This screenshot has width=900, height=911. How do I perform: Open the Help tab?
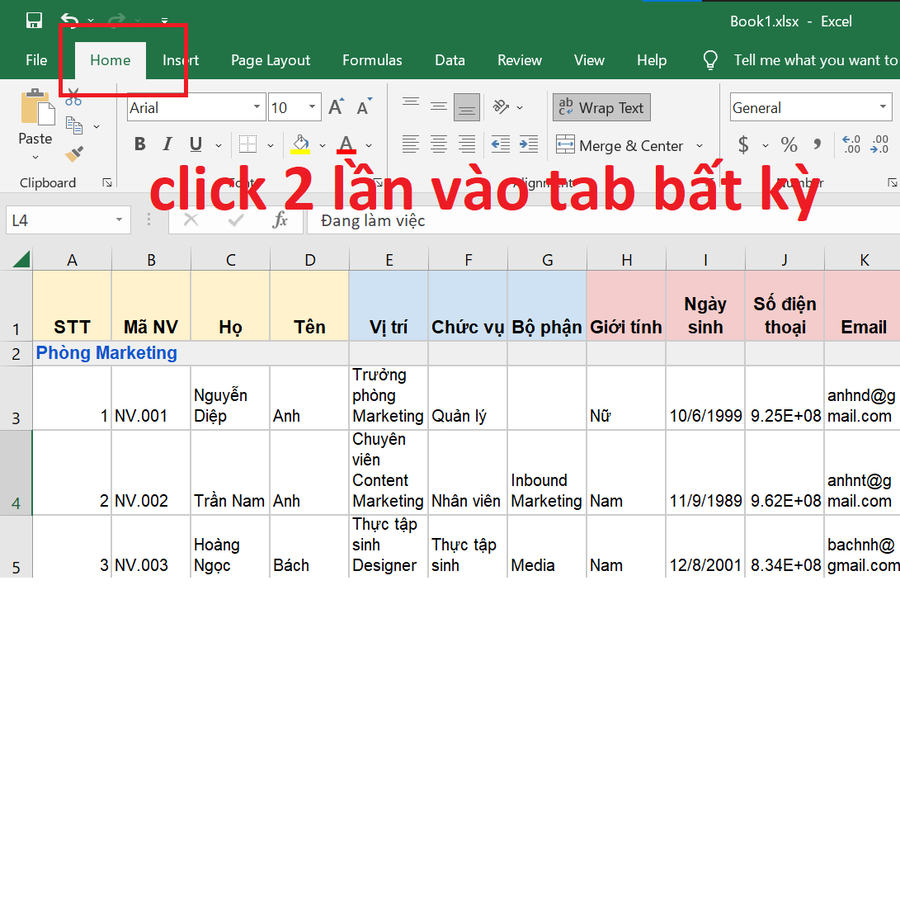click(652, 60)
